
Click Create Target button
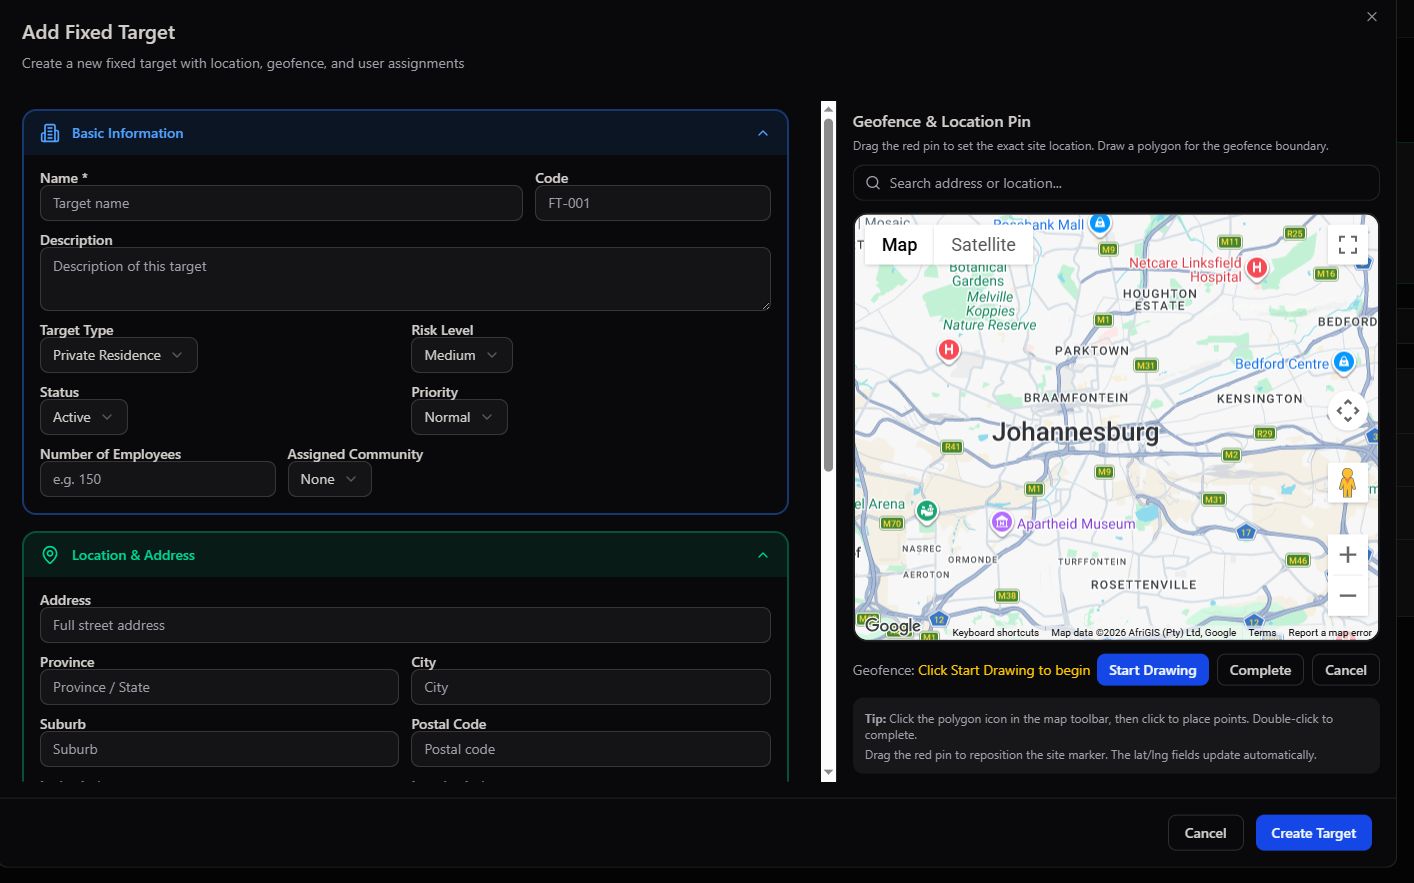coord(1313,833)
